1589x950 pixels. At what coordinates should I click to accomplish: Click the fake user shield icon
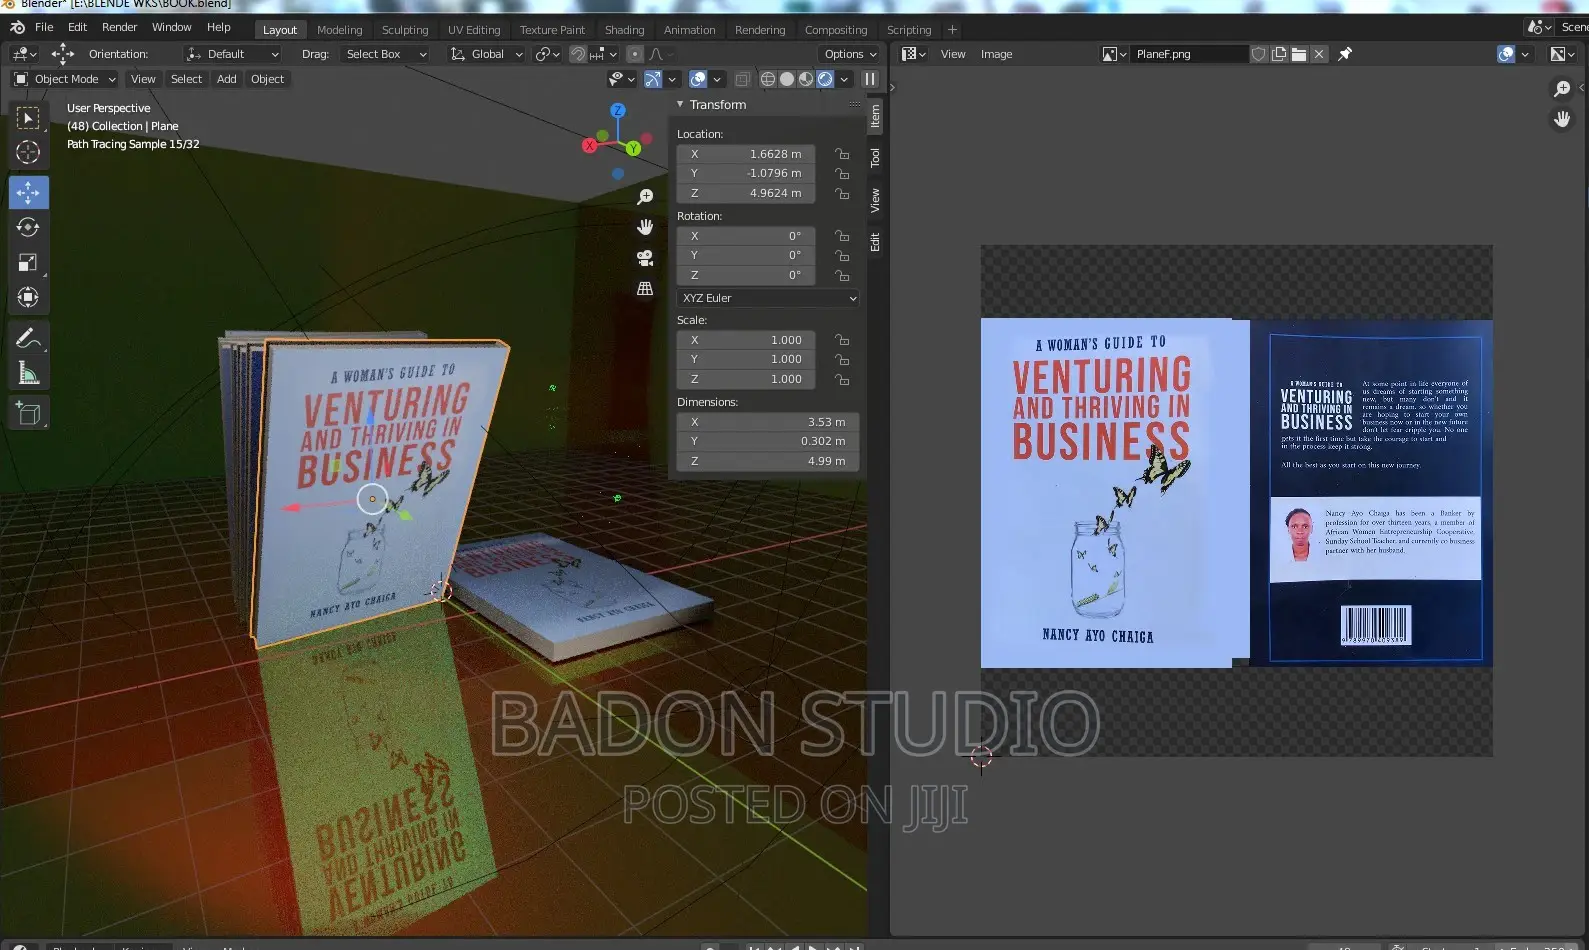tap(1259, 54)
